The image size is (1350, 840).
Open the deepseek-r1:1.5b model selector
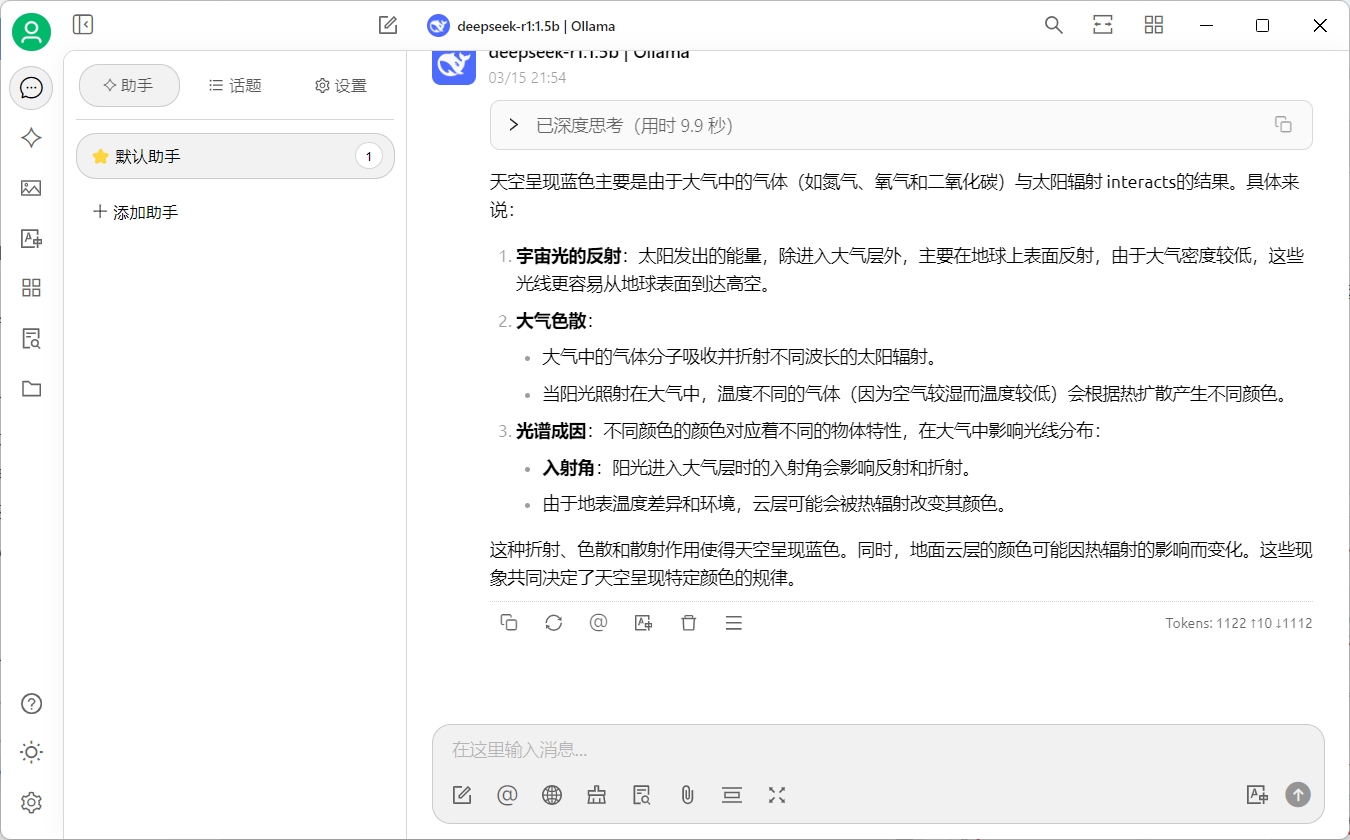[x=521, y=26]
